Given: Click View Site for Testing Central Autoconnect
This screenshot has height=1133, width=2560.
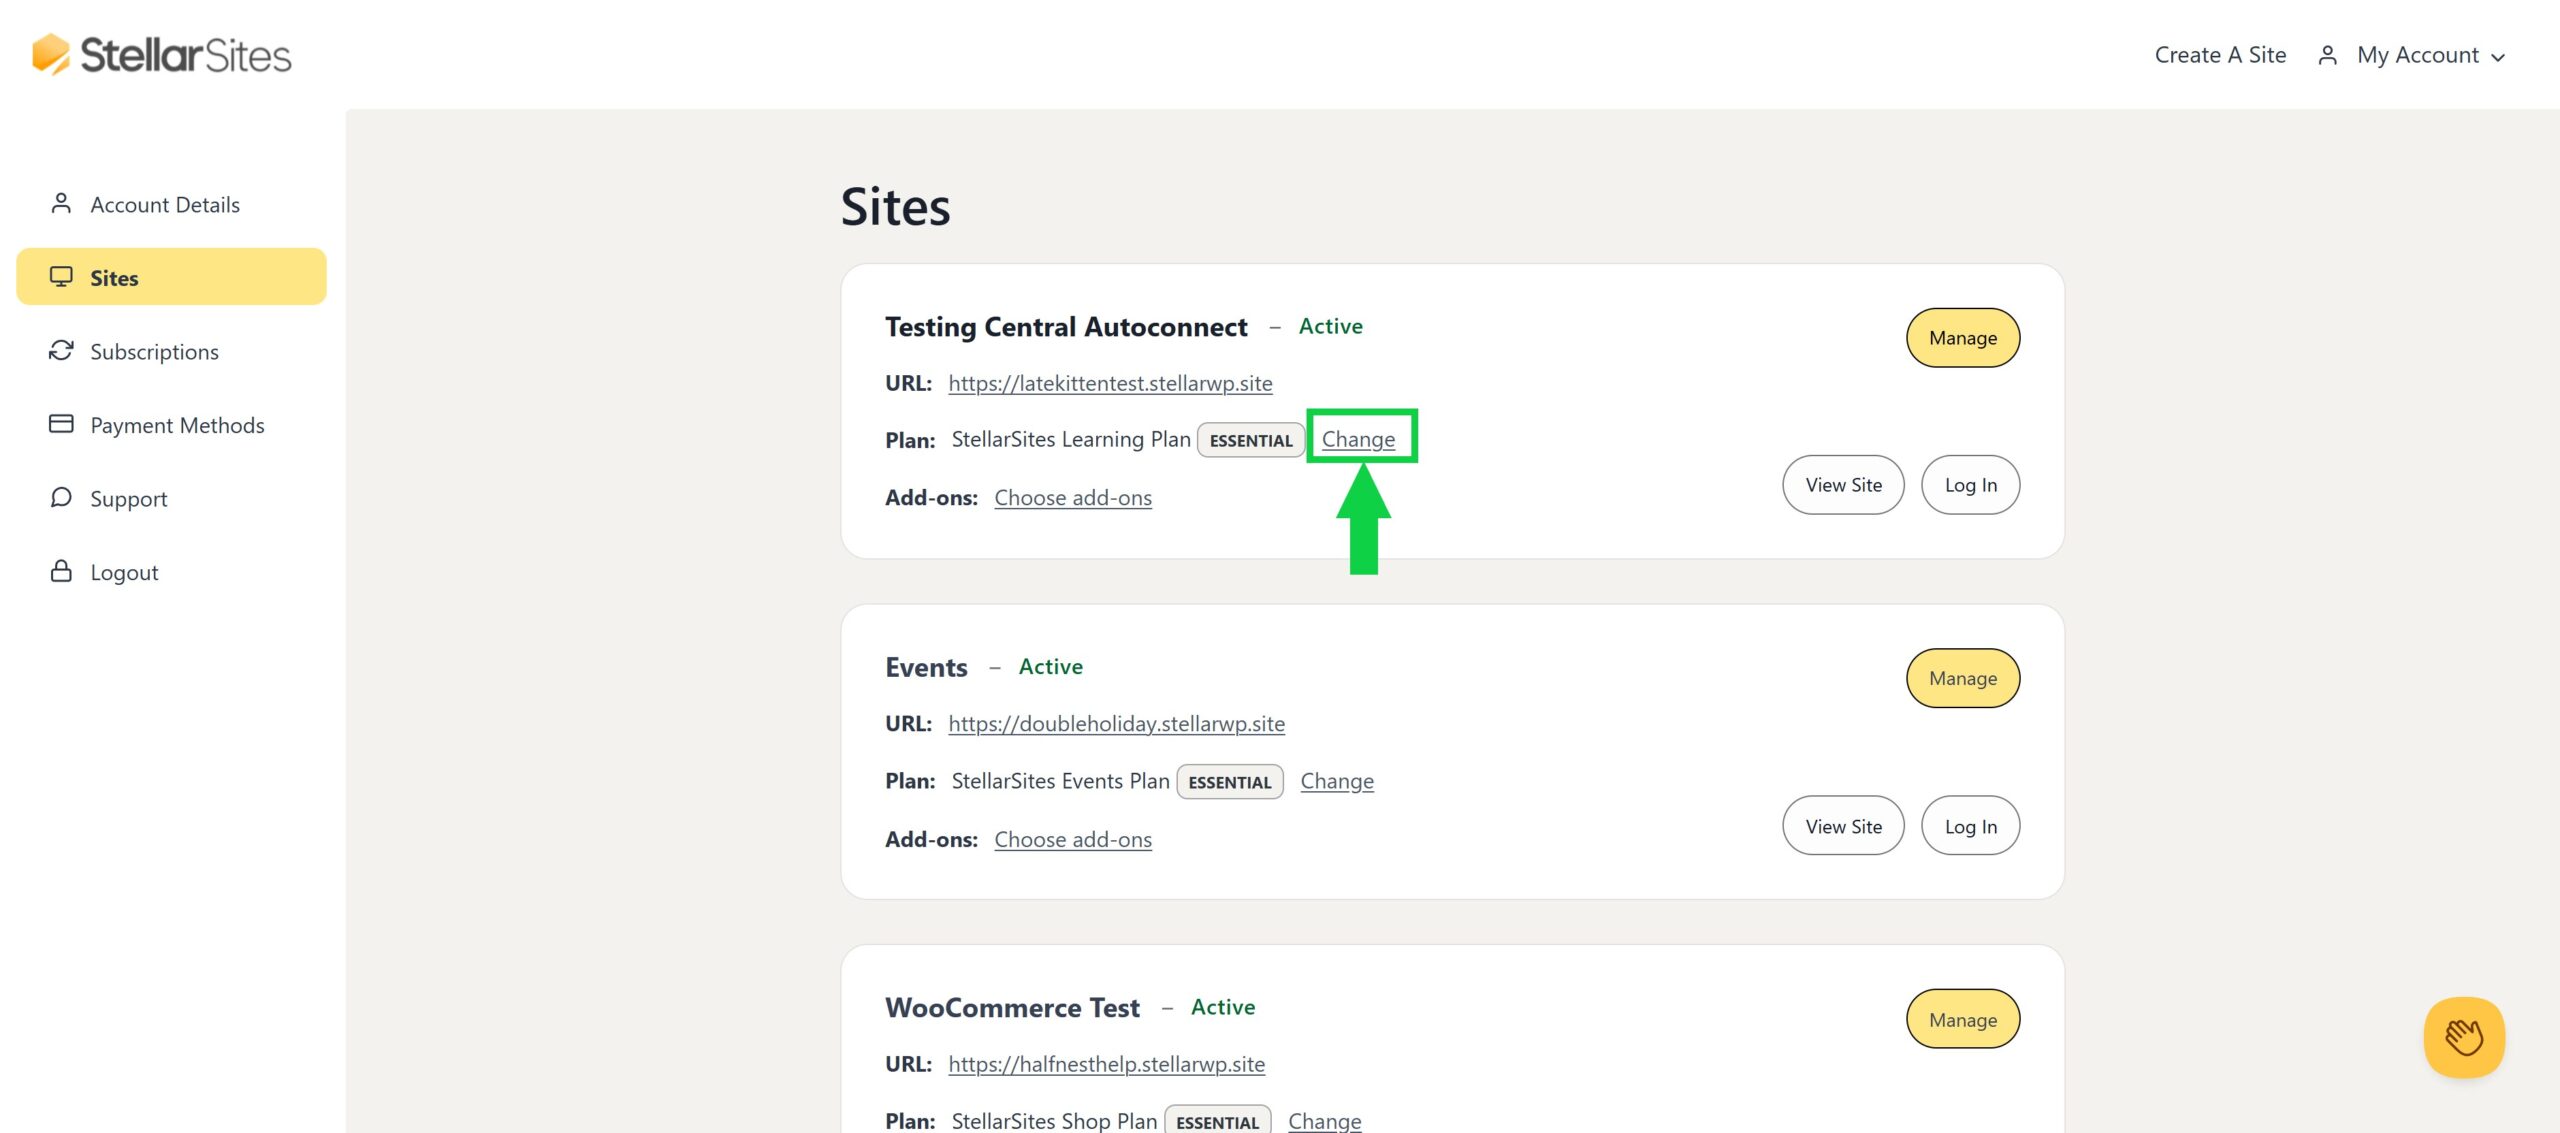Looking at the screenshot, I should click(1842, 484).
